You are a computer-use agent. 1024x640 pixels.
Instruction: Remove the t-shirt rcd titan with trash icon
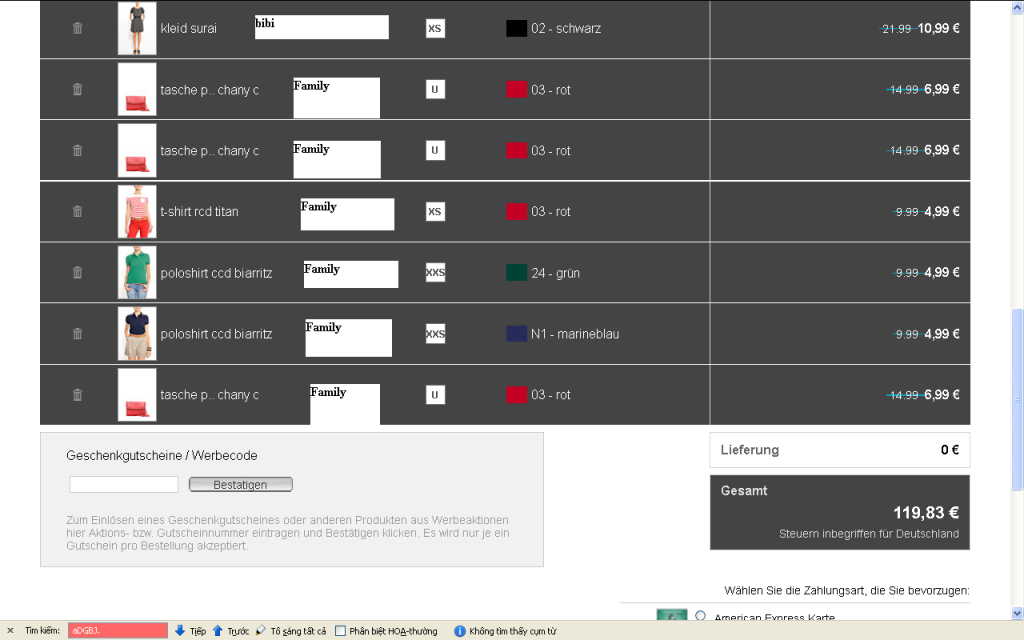pyautogui.click(x=78, y=211)
